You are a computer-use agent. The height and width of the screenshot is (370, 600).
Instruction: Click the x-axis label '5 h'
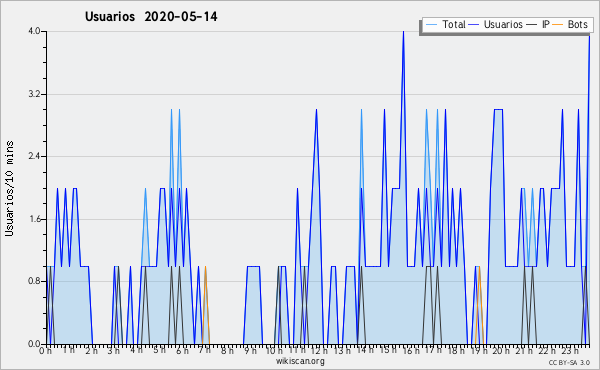(x=160, y=350)
